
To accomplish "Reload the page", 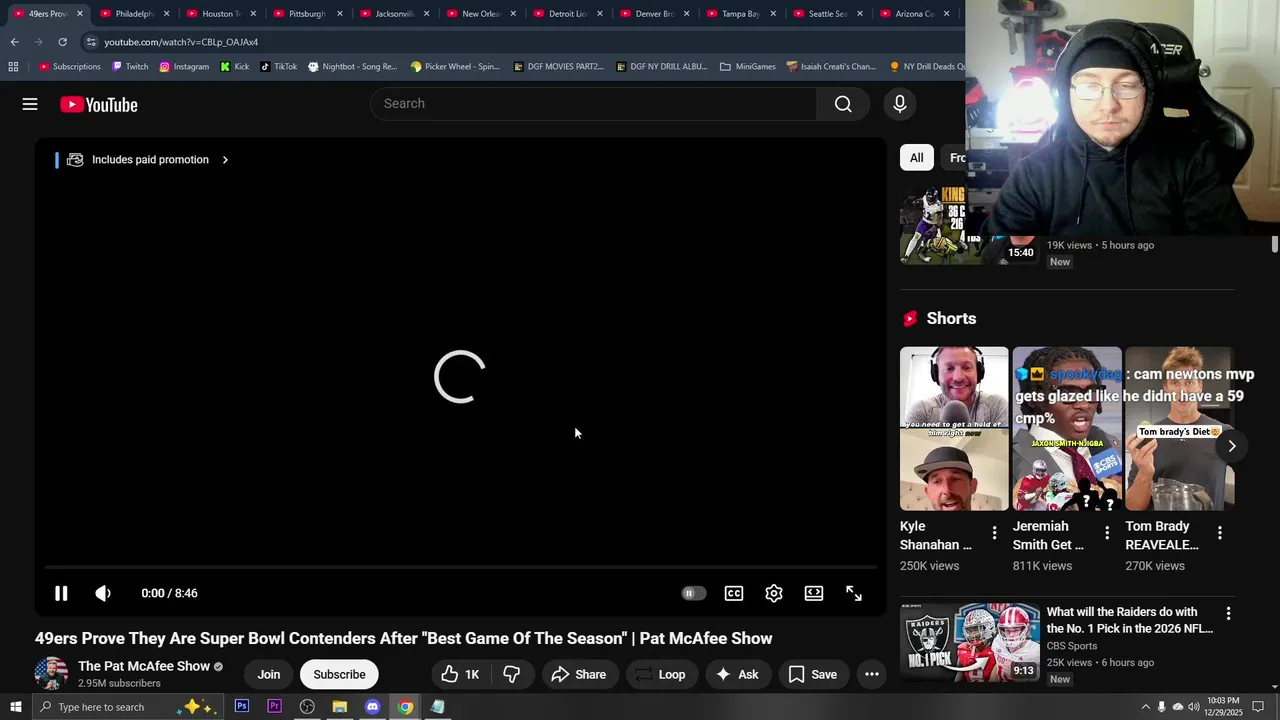I will [x=62, y=42].
